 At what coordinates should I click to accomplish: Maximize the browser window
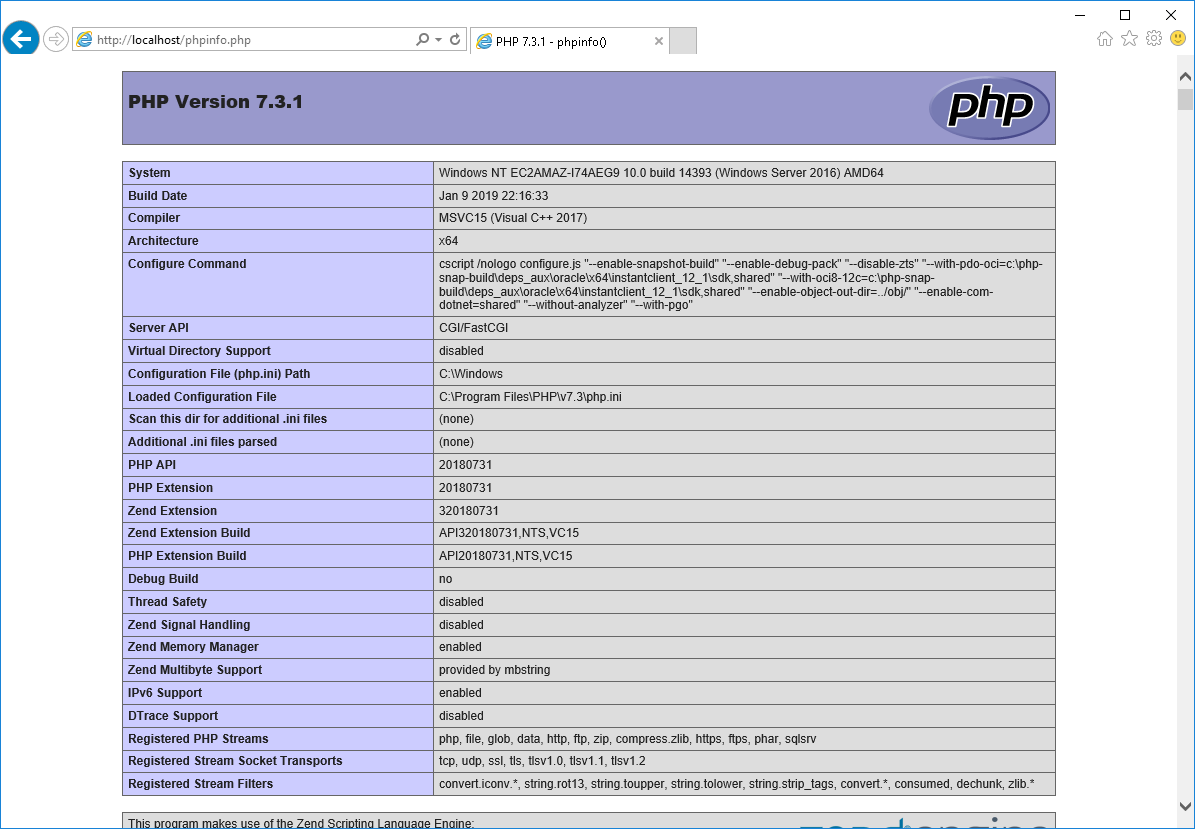tap(1125, 14)
